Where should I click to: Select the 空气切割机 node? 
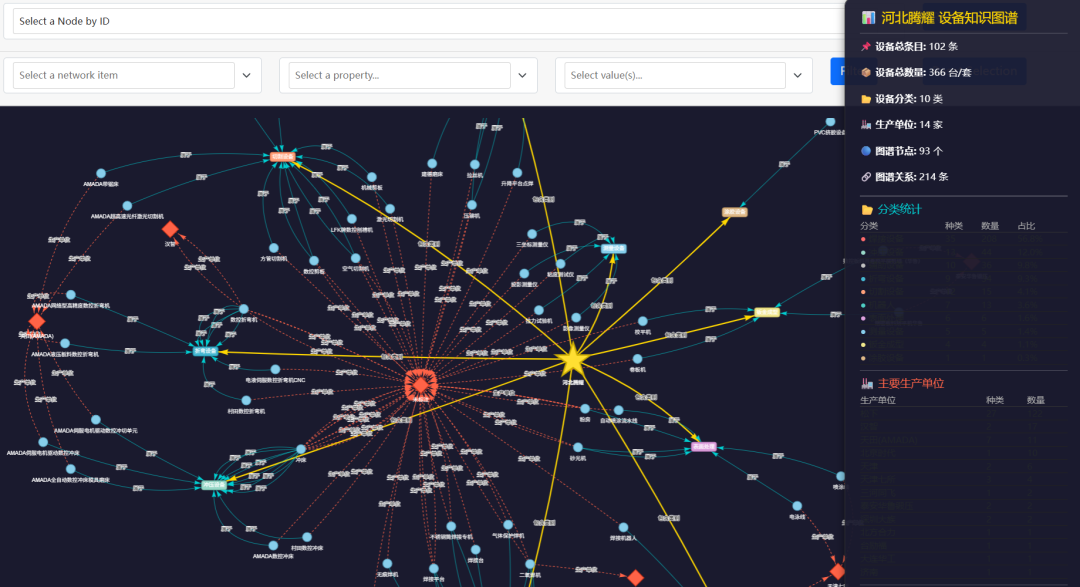click(x=355, y=258)
